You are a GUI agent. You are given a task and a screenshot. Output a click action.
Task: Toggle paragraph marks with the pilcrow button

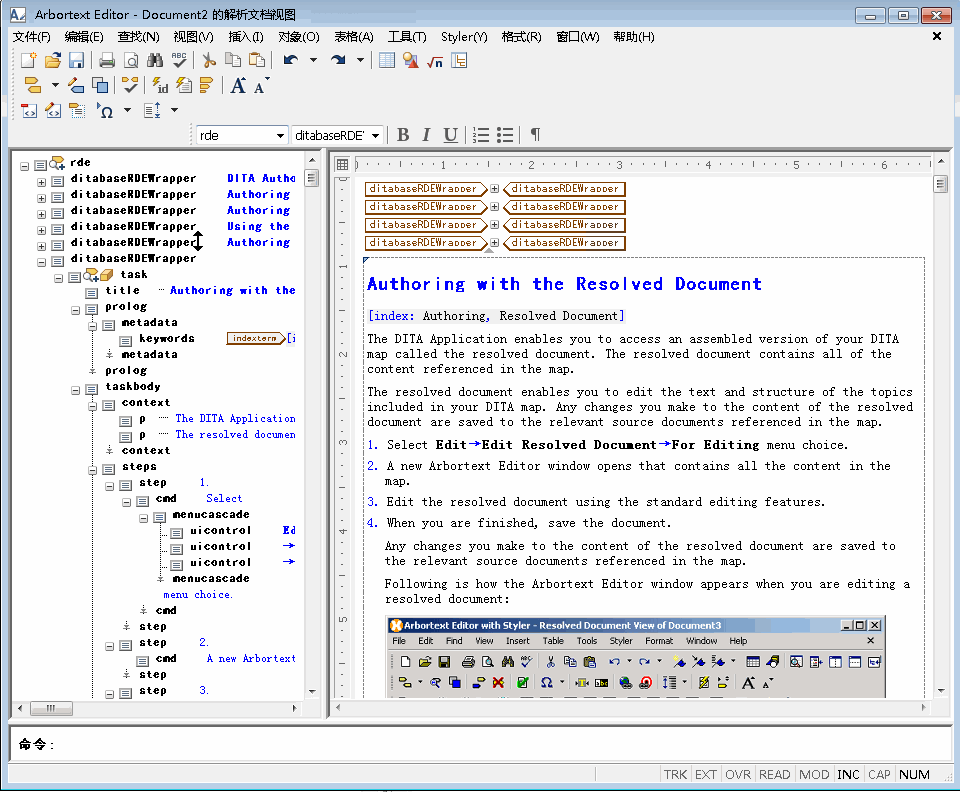click(x=535, y=135)
